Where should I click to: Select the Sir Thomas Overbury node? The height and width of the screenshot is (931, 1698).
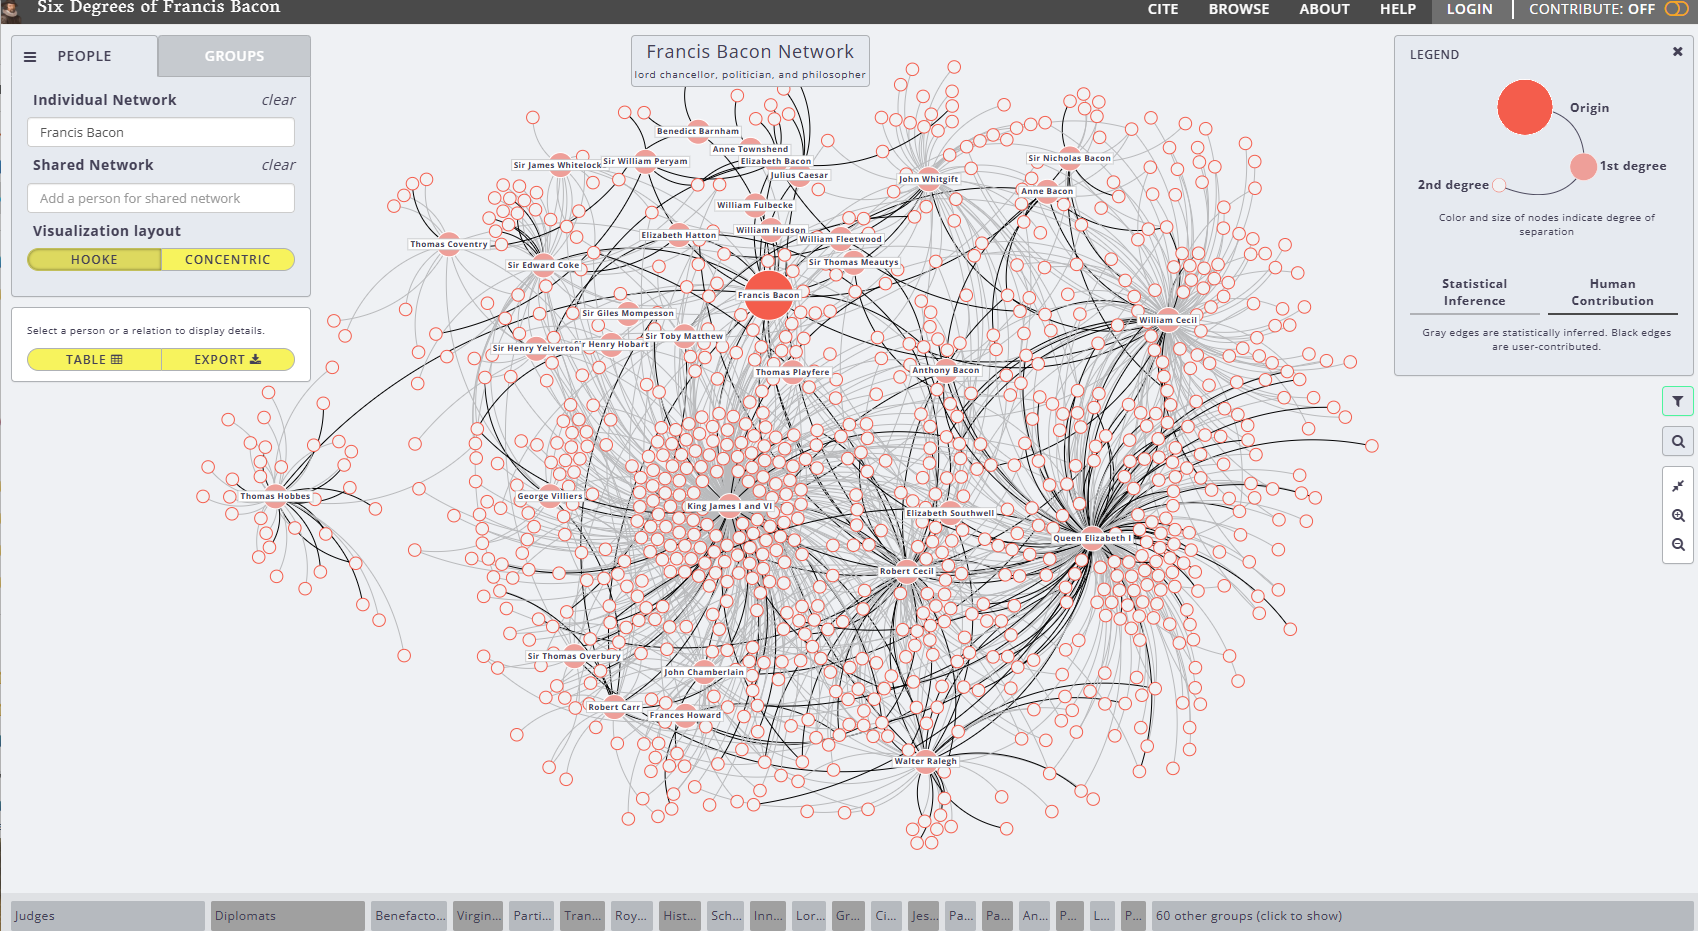574,656
